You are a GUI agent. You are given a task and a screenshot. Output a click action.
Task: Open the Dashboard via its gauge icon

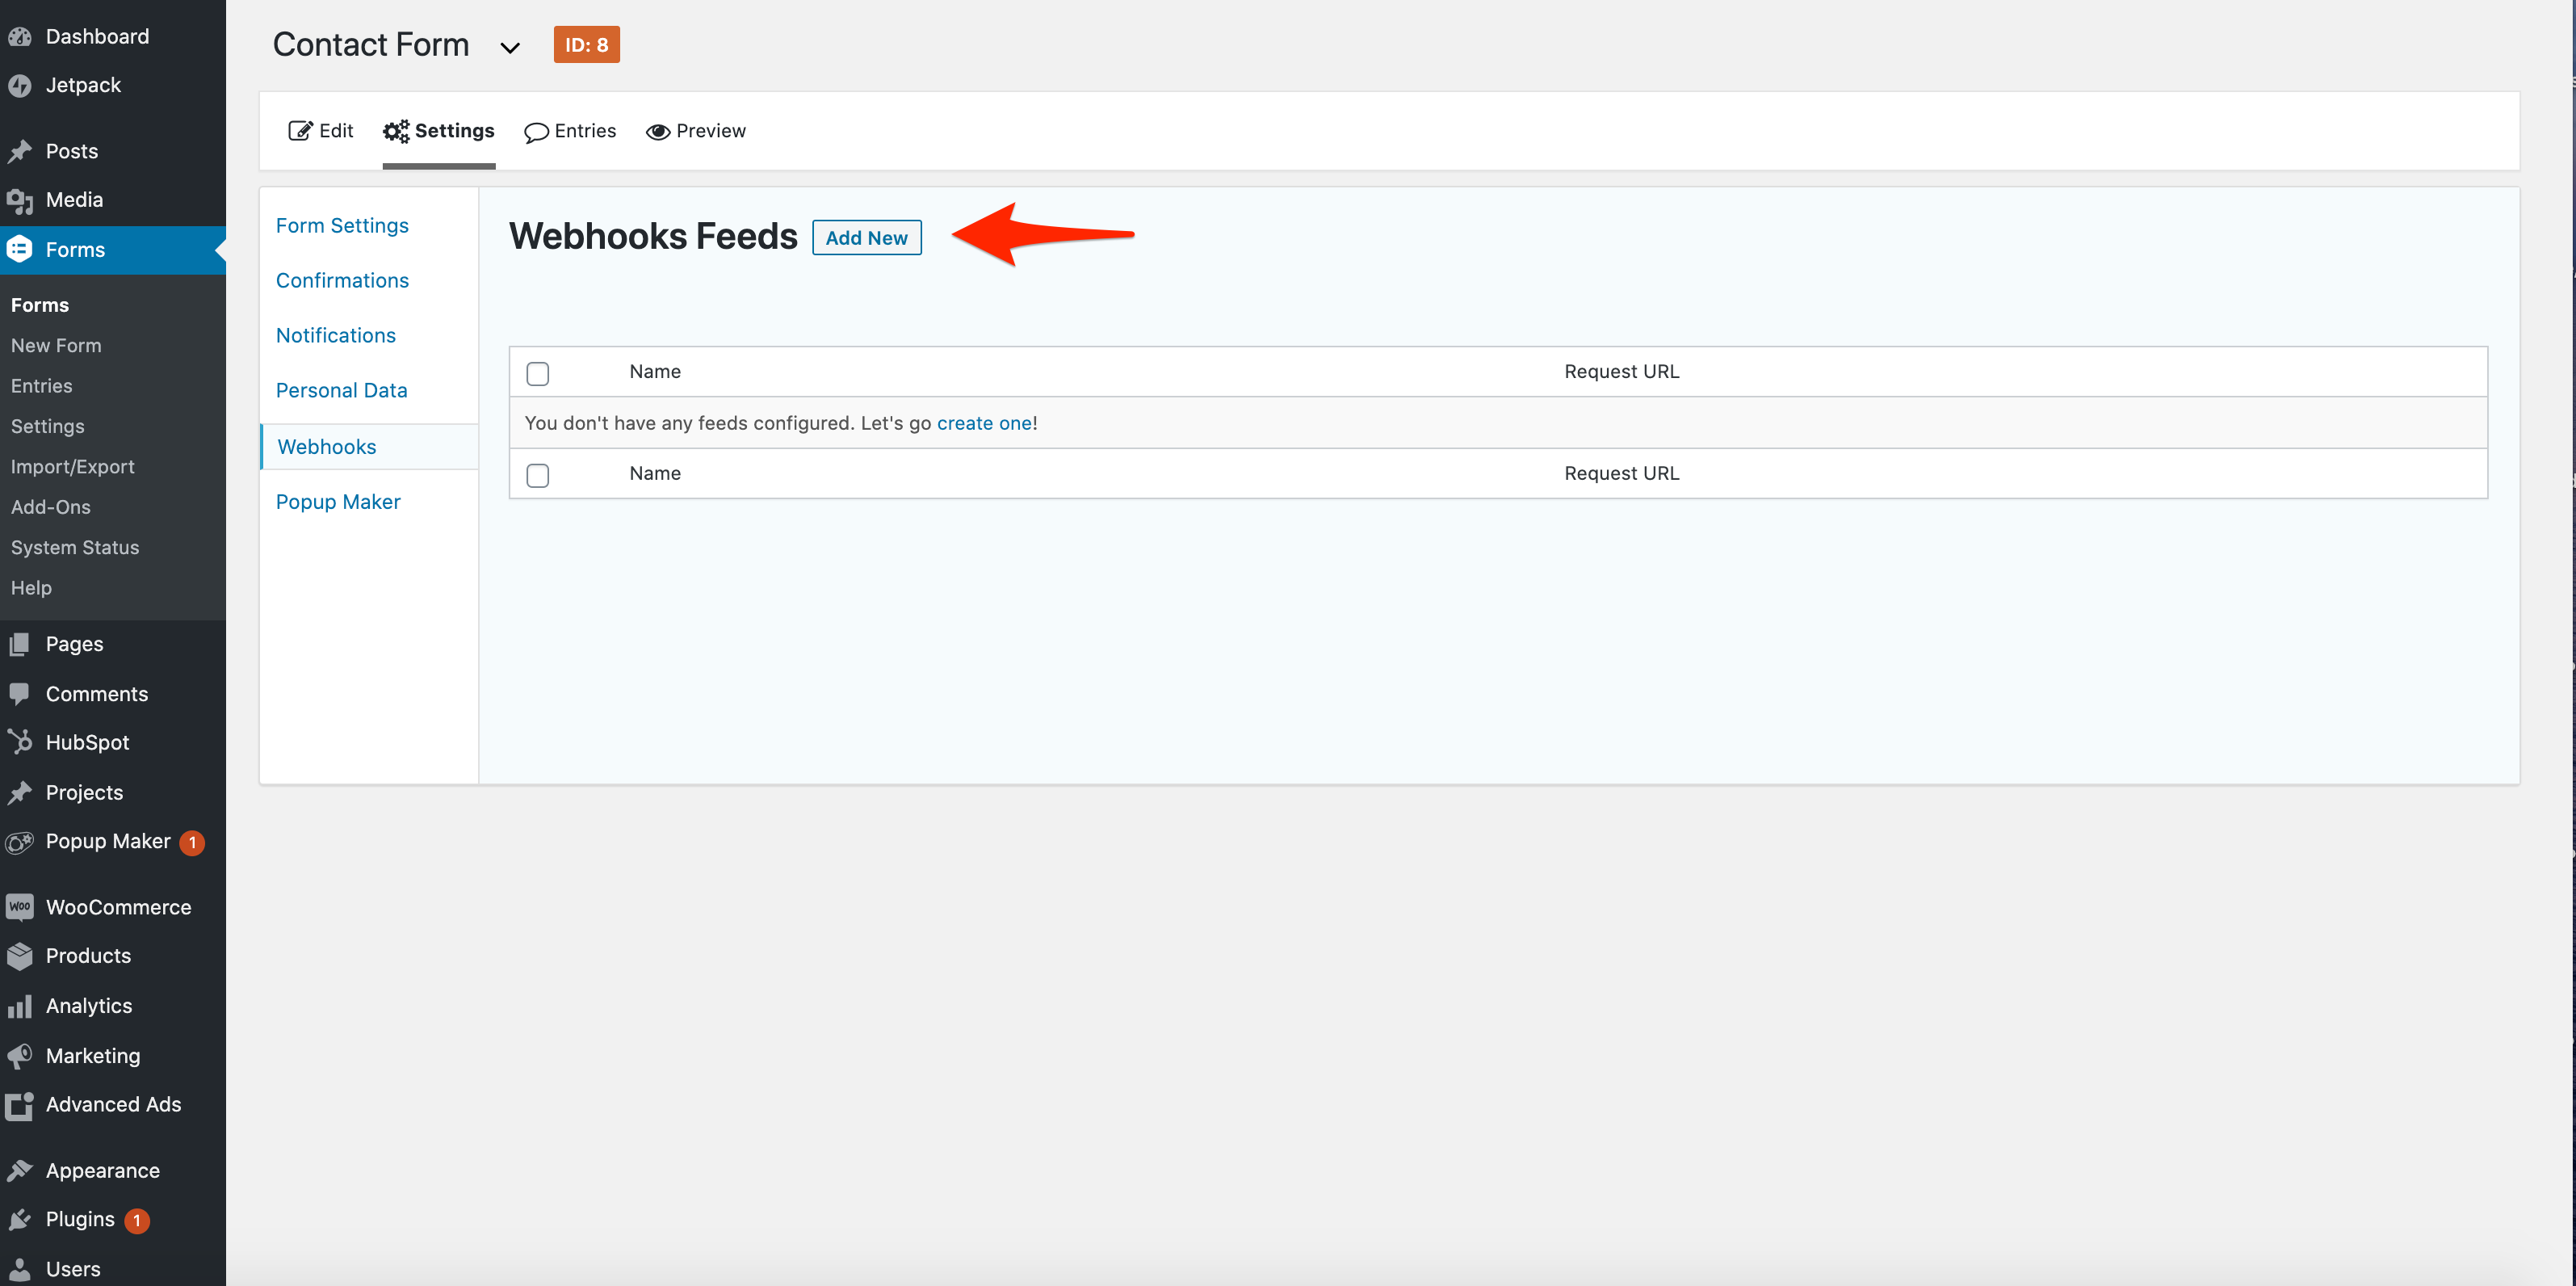(21, 35)
